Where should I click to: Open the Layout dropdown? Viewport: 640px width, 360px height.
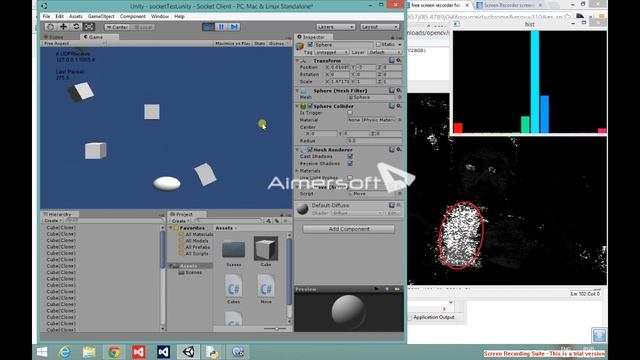click(x=379, y=27)
